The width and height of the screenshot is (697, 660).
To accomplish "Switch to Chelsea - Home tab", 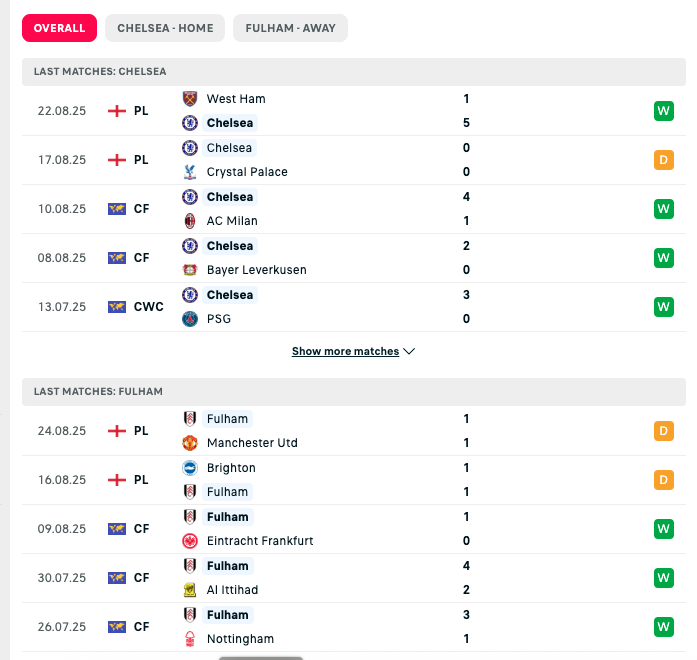I will 165,28.
